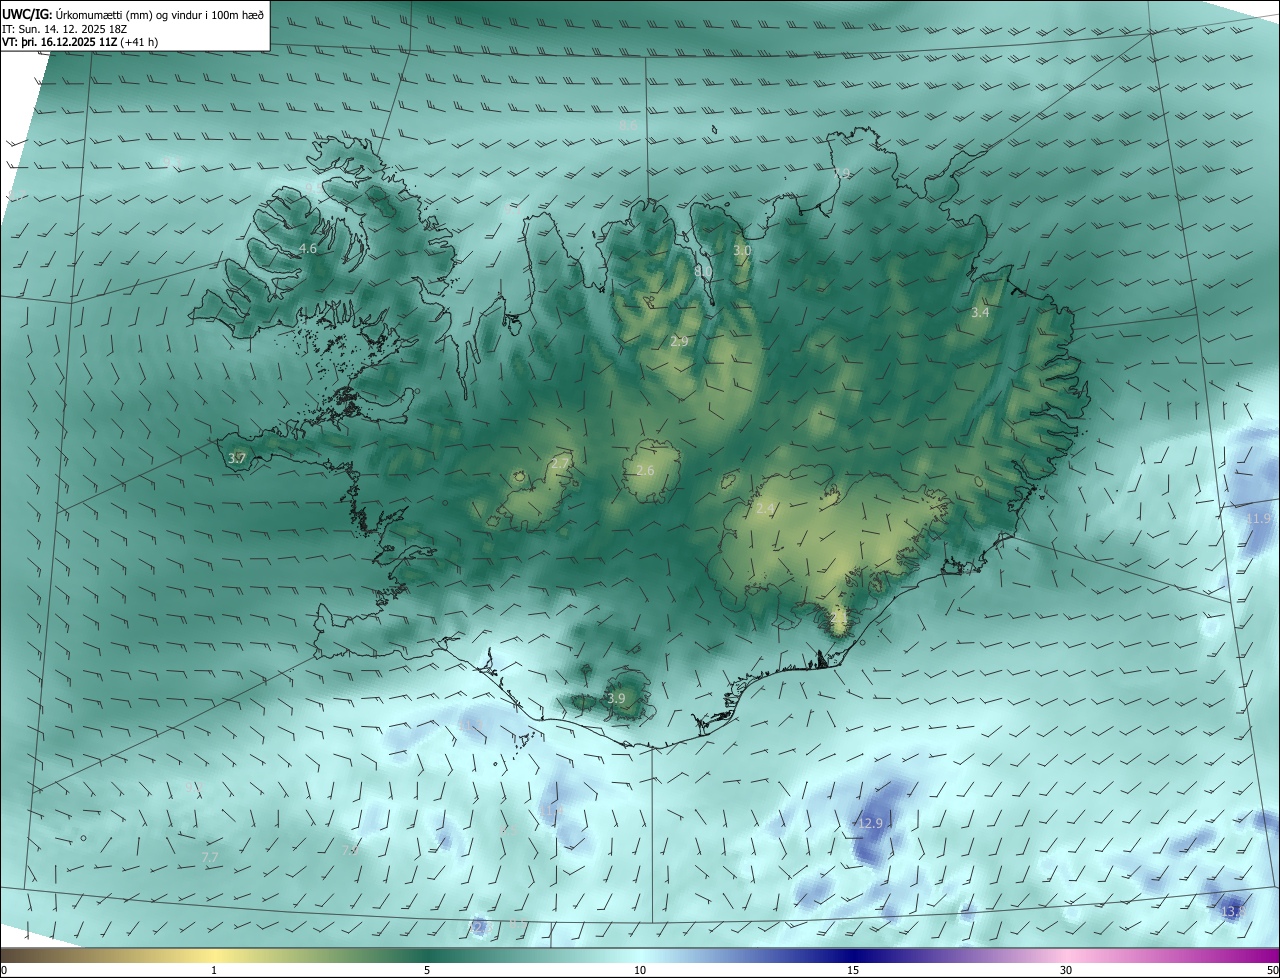Click the colour scale tick label 15
This screenshot has height=978, width=1280.
pos(853,971)
